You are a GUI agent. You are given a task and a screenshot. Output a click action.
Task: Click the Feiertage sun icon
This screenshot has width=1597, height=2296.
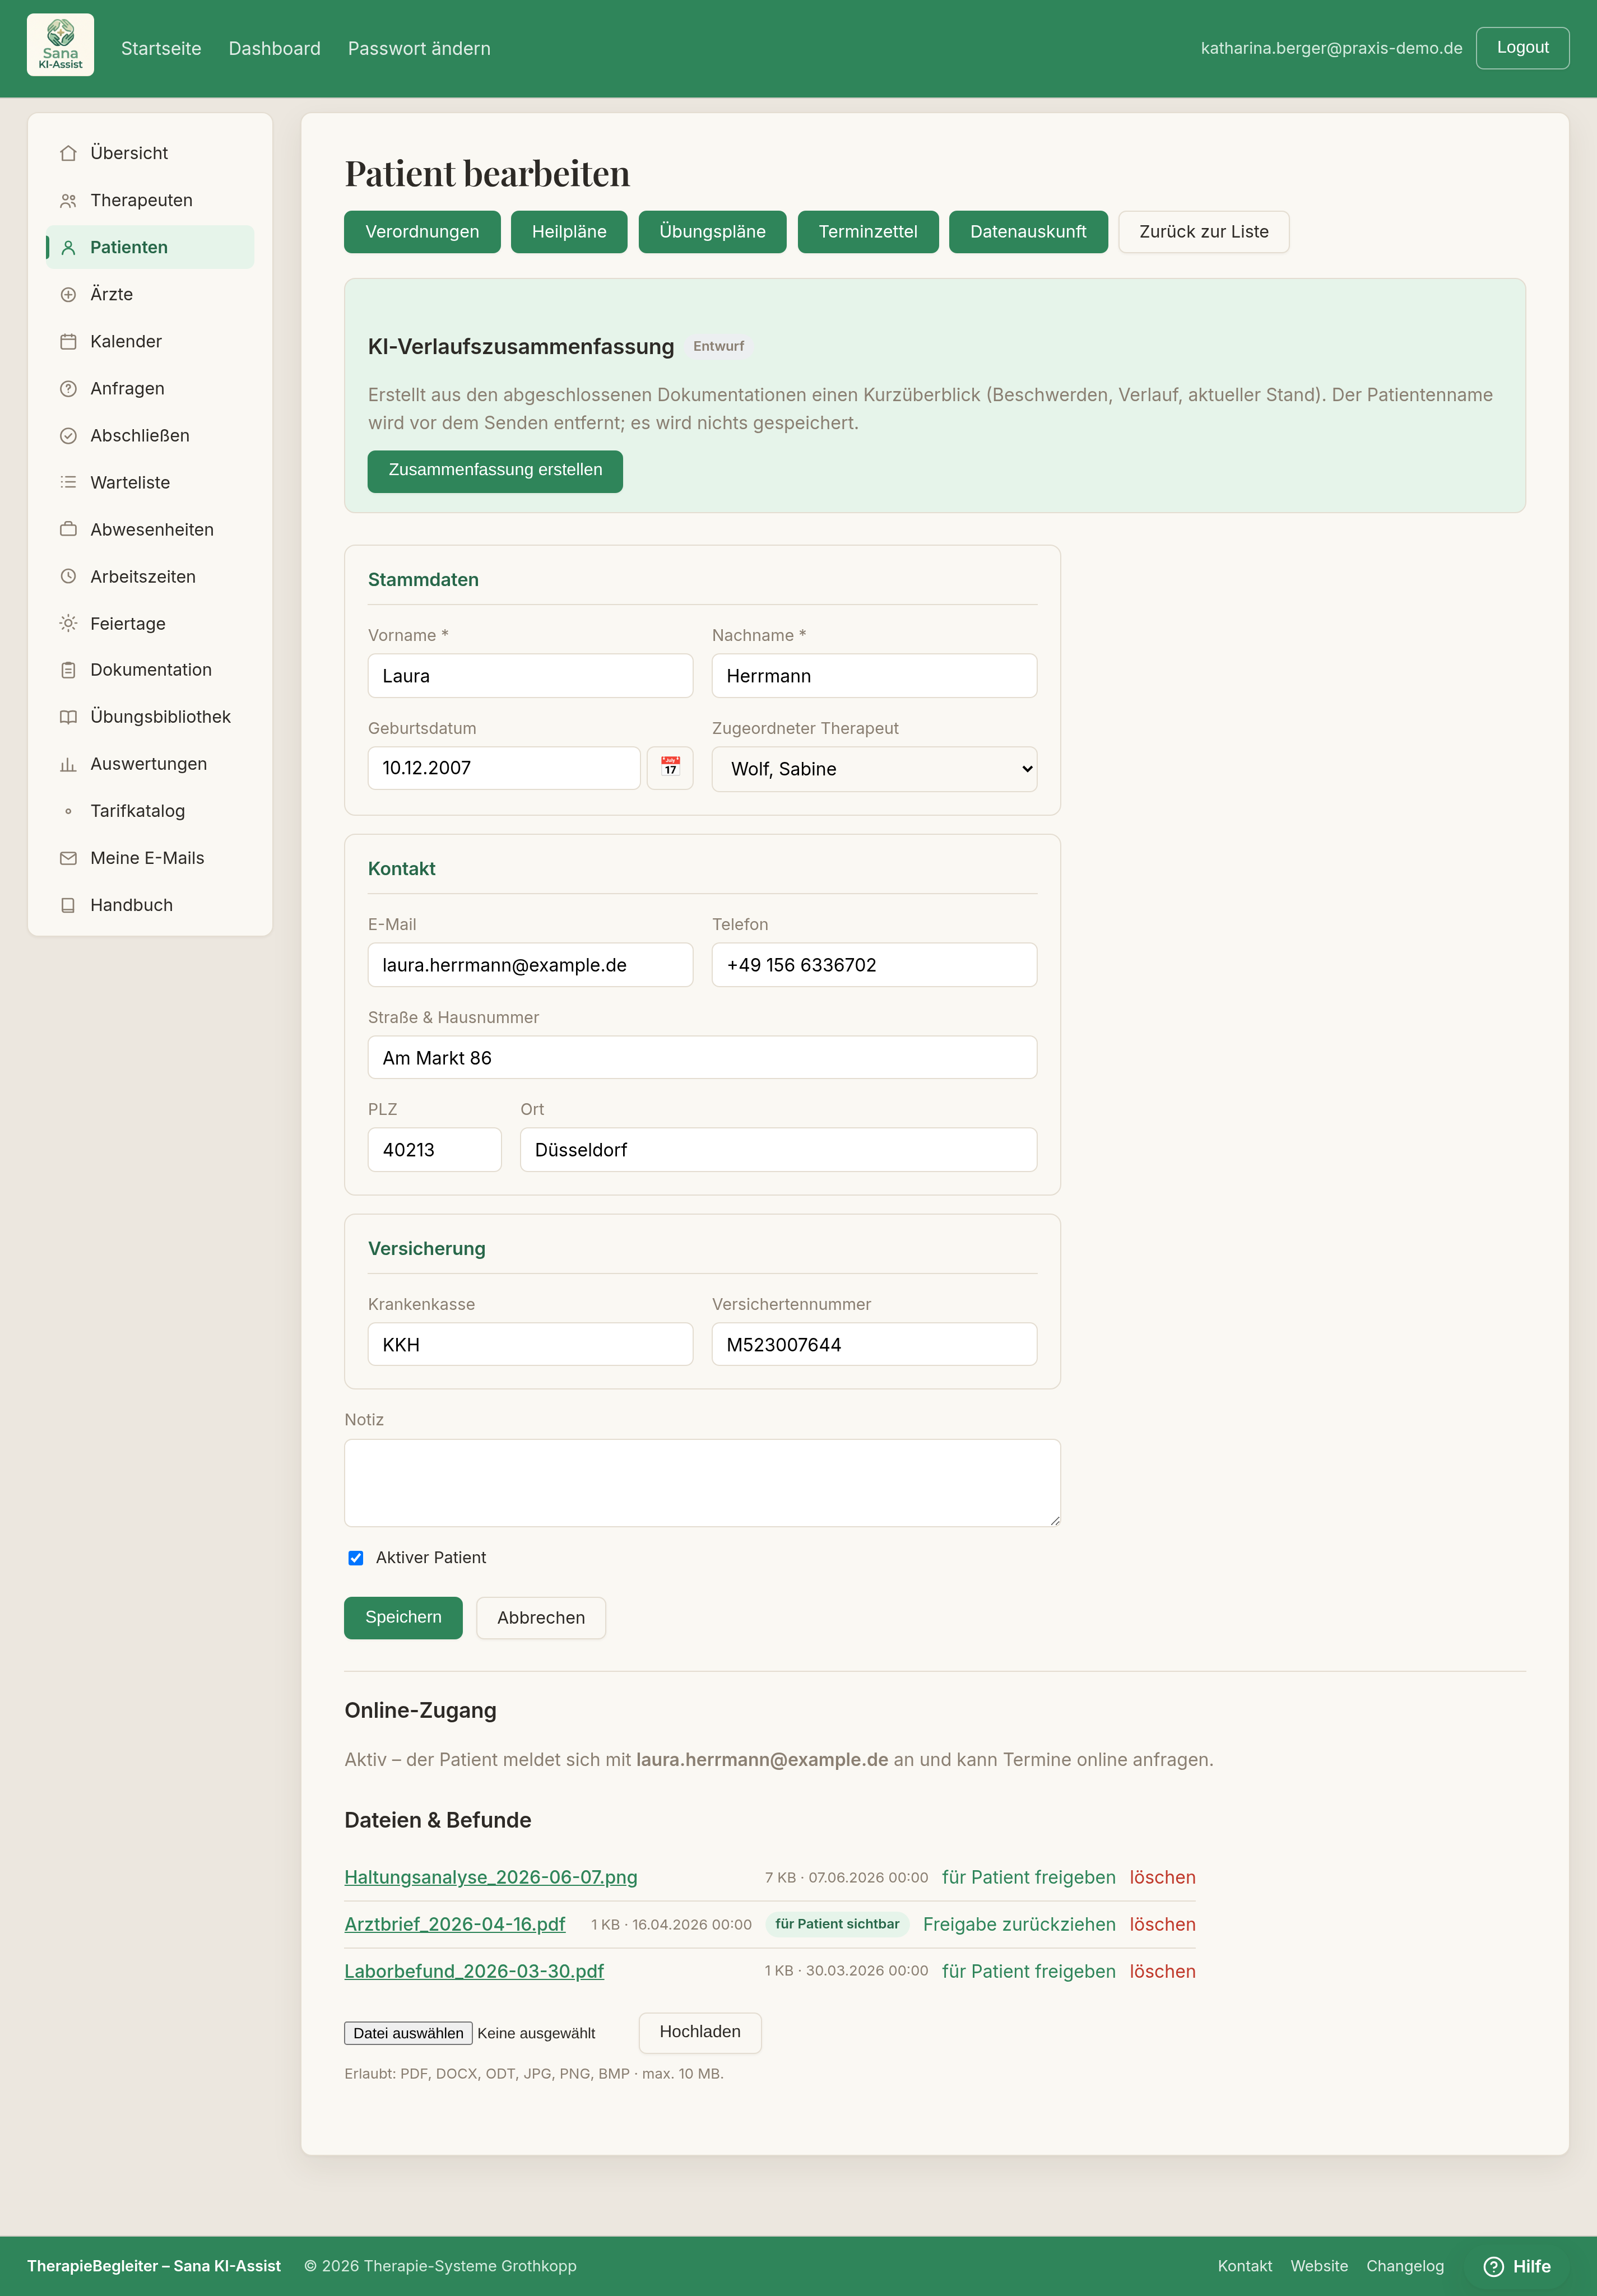[x=68, y=623]
